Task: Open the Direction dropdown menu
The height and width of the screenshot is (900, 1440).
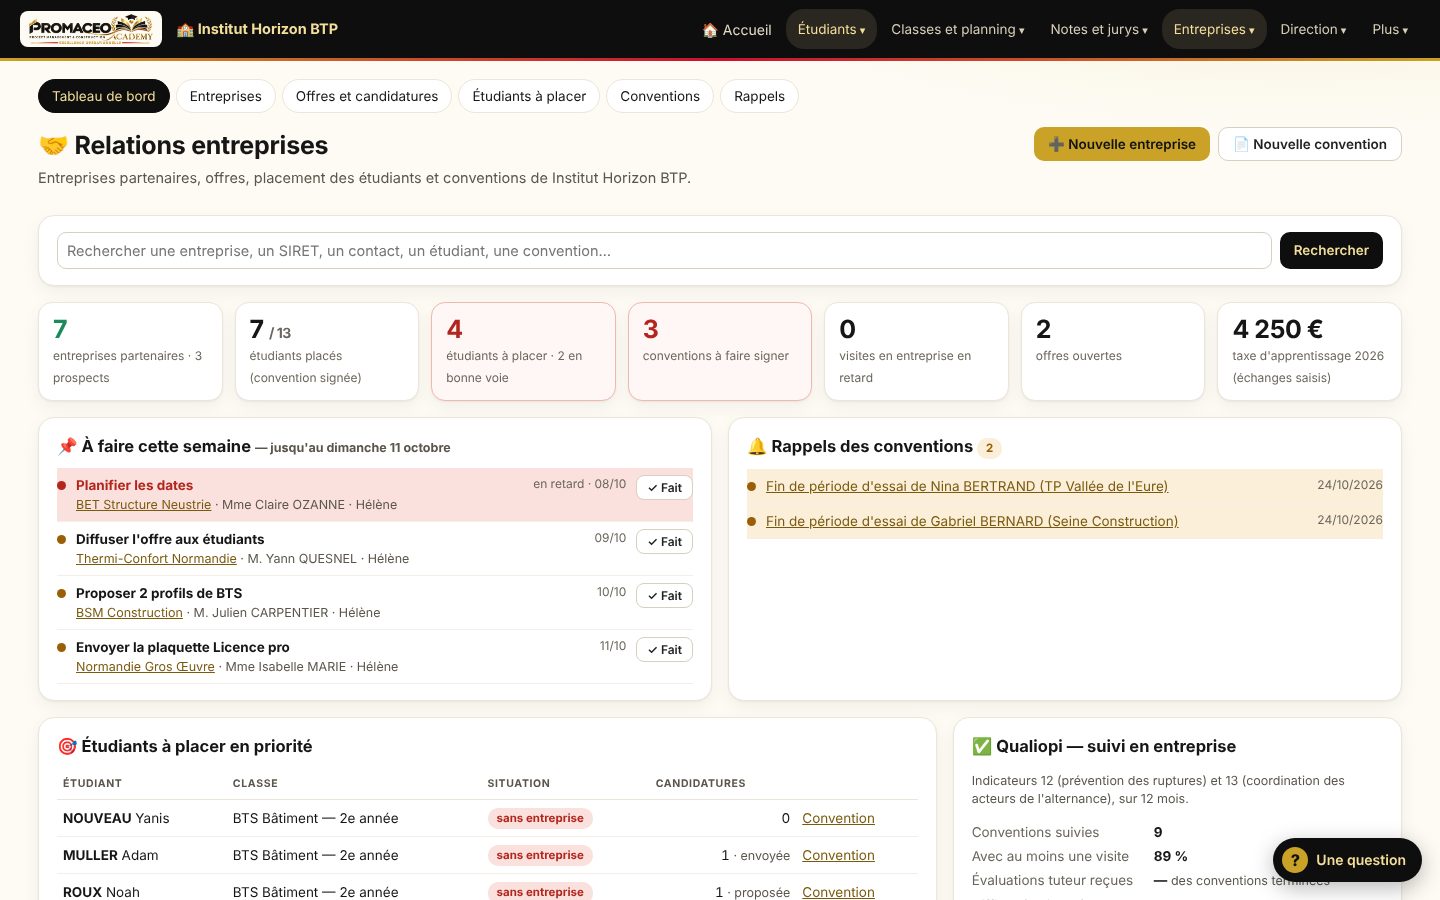Action: coord(1313,30)
